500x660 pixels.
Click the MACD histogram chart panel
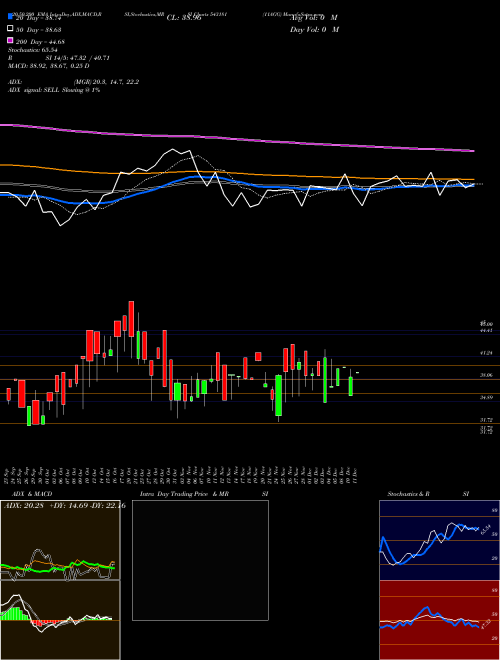pos(60,620)
